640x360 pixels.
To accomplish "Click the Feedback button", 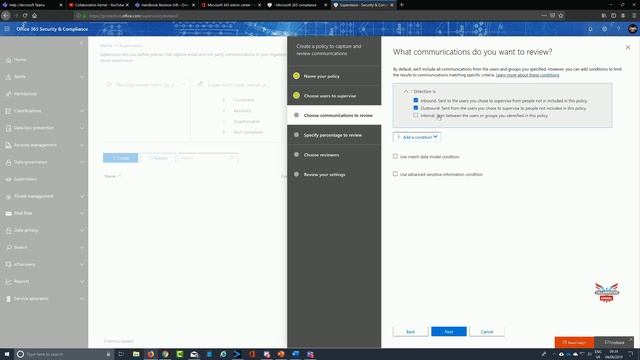I will pos(614,342).
